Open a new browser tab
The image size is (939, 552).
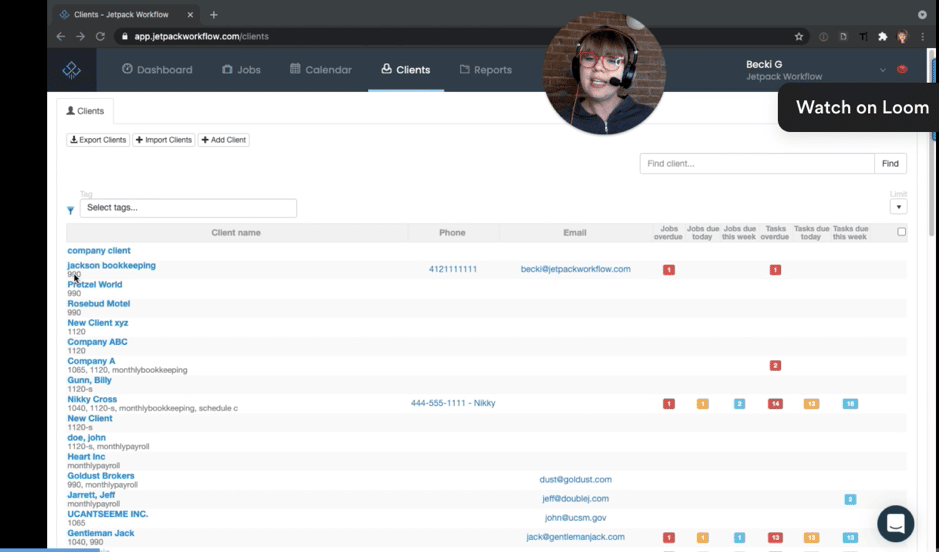[x=214, y=14]
